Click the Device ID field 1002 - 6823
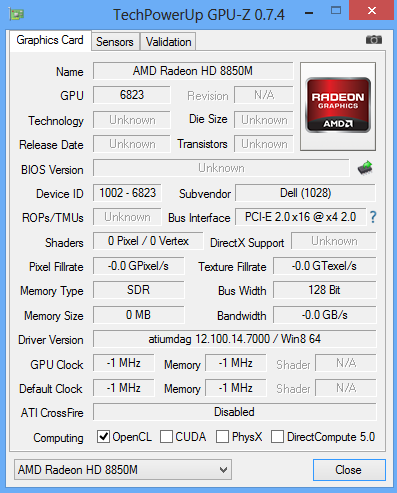Screen dimensions: 397x493 tap(127, 193)
